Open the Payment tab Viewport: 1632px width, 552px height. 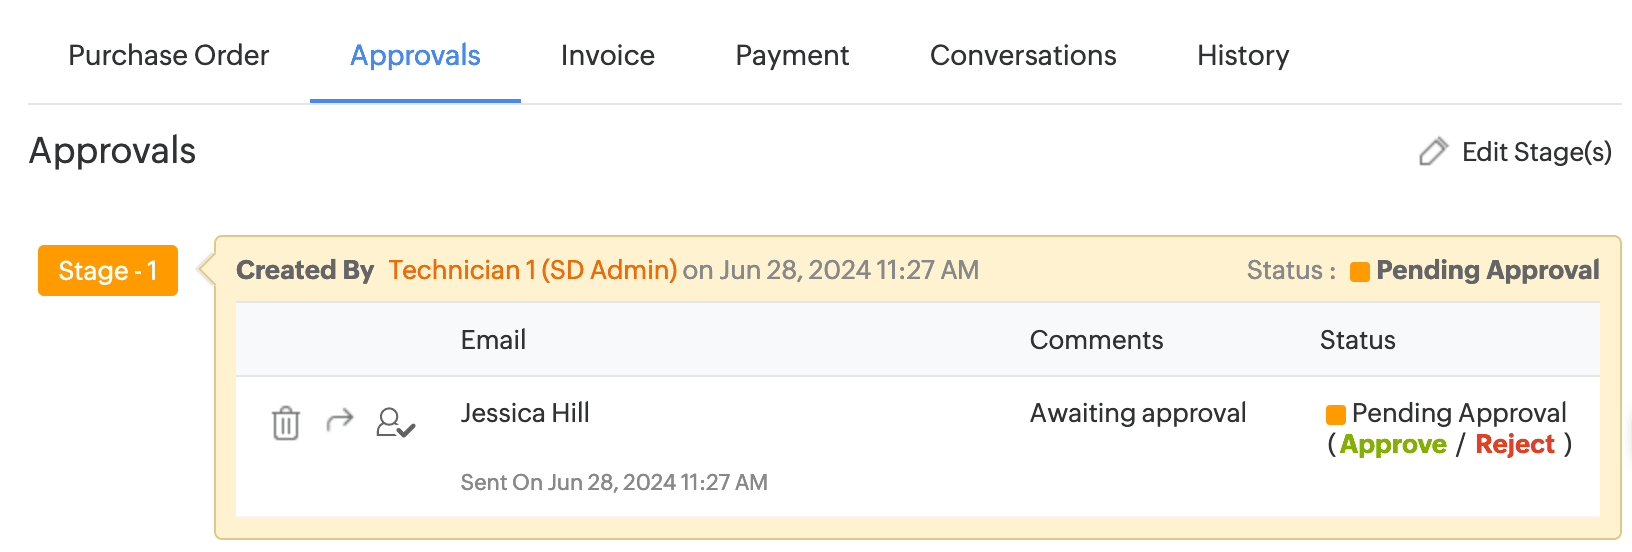[792, 56]
